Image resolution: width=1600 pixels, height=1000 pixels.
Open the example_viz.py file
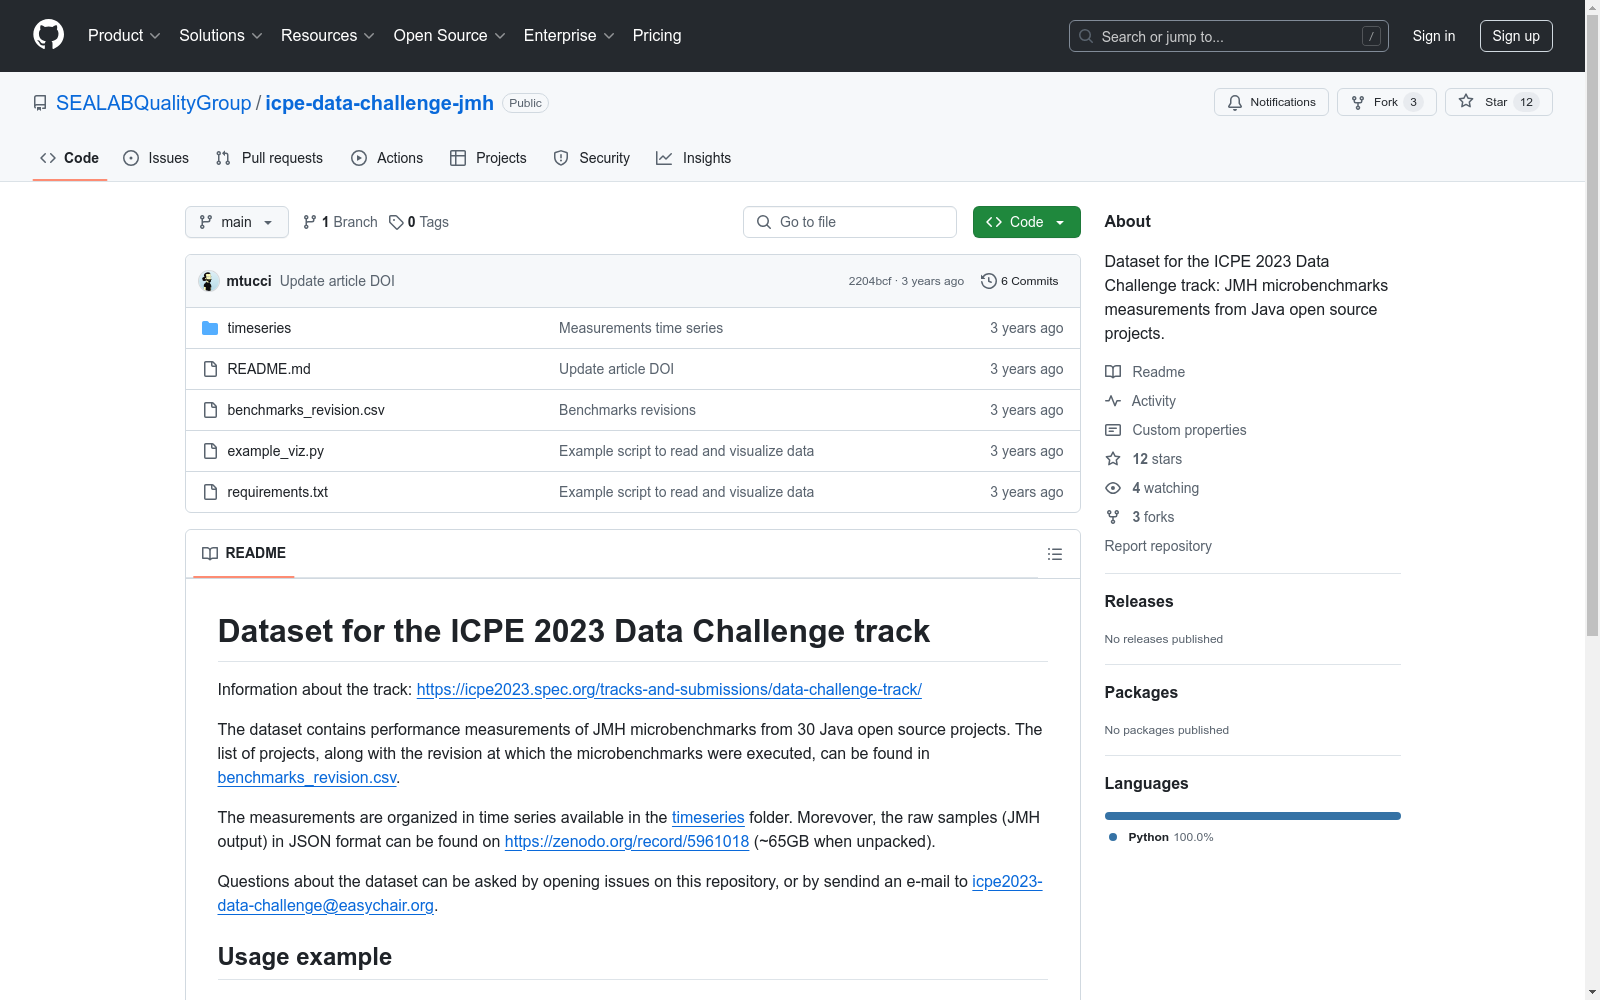(x=276, y=451)
